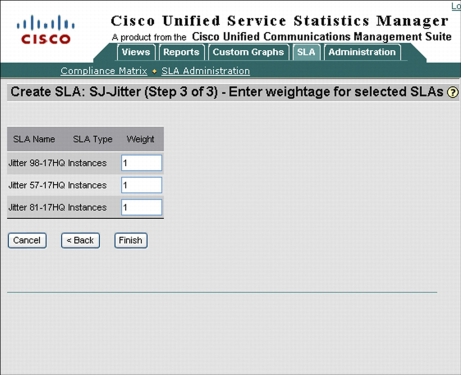This screenshot has height=376, width=463.
Task: Focus the weight field for Jitter 57-17HQ
Action: 141,185
